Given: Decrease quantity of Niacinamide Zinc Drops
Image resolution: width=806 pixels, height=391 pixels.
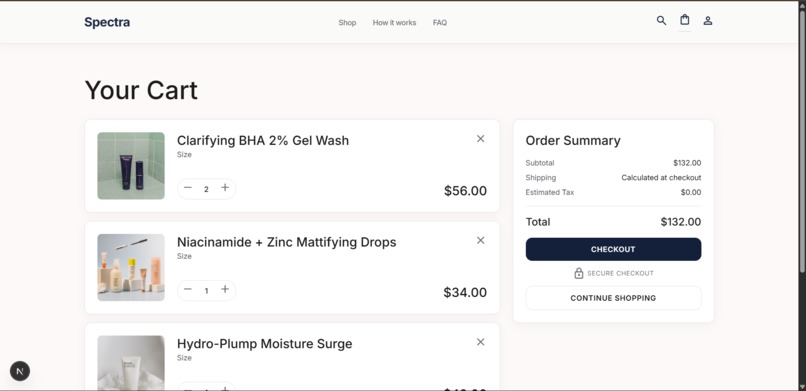Looking at the screenshot, I should coord(188,290).
